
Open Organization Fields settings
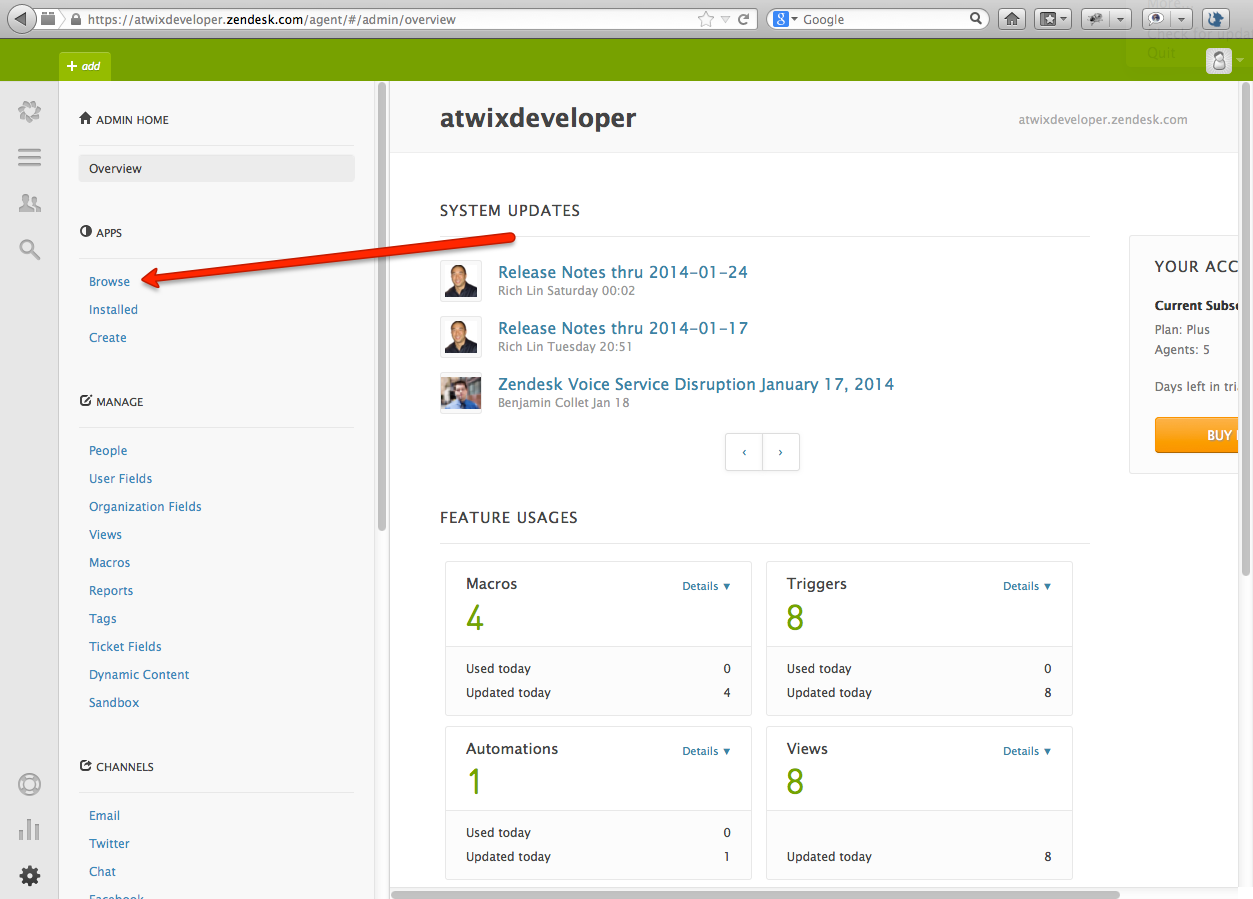pos(145,506)
